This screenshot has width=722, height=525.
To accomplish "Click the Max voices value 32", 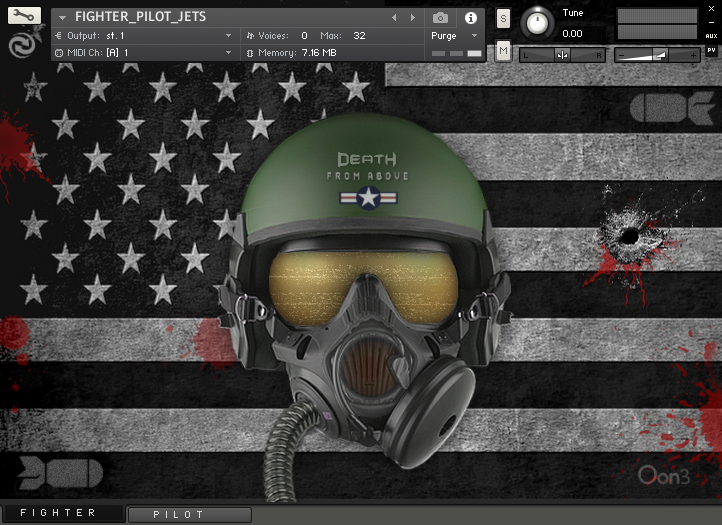I will (x=359, y=35).
